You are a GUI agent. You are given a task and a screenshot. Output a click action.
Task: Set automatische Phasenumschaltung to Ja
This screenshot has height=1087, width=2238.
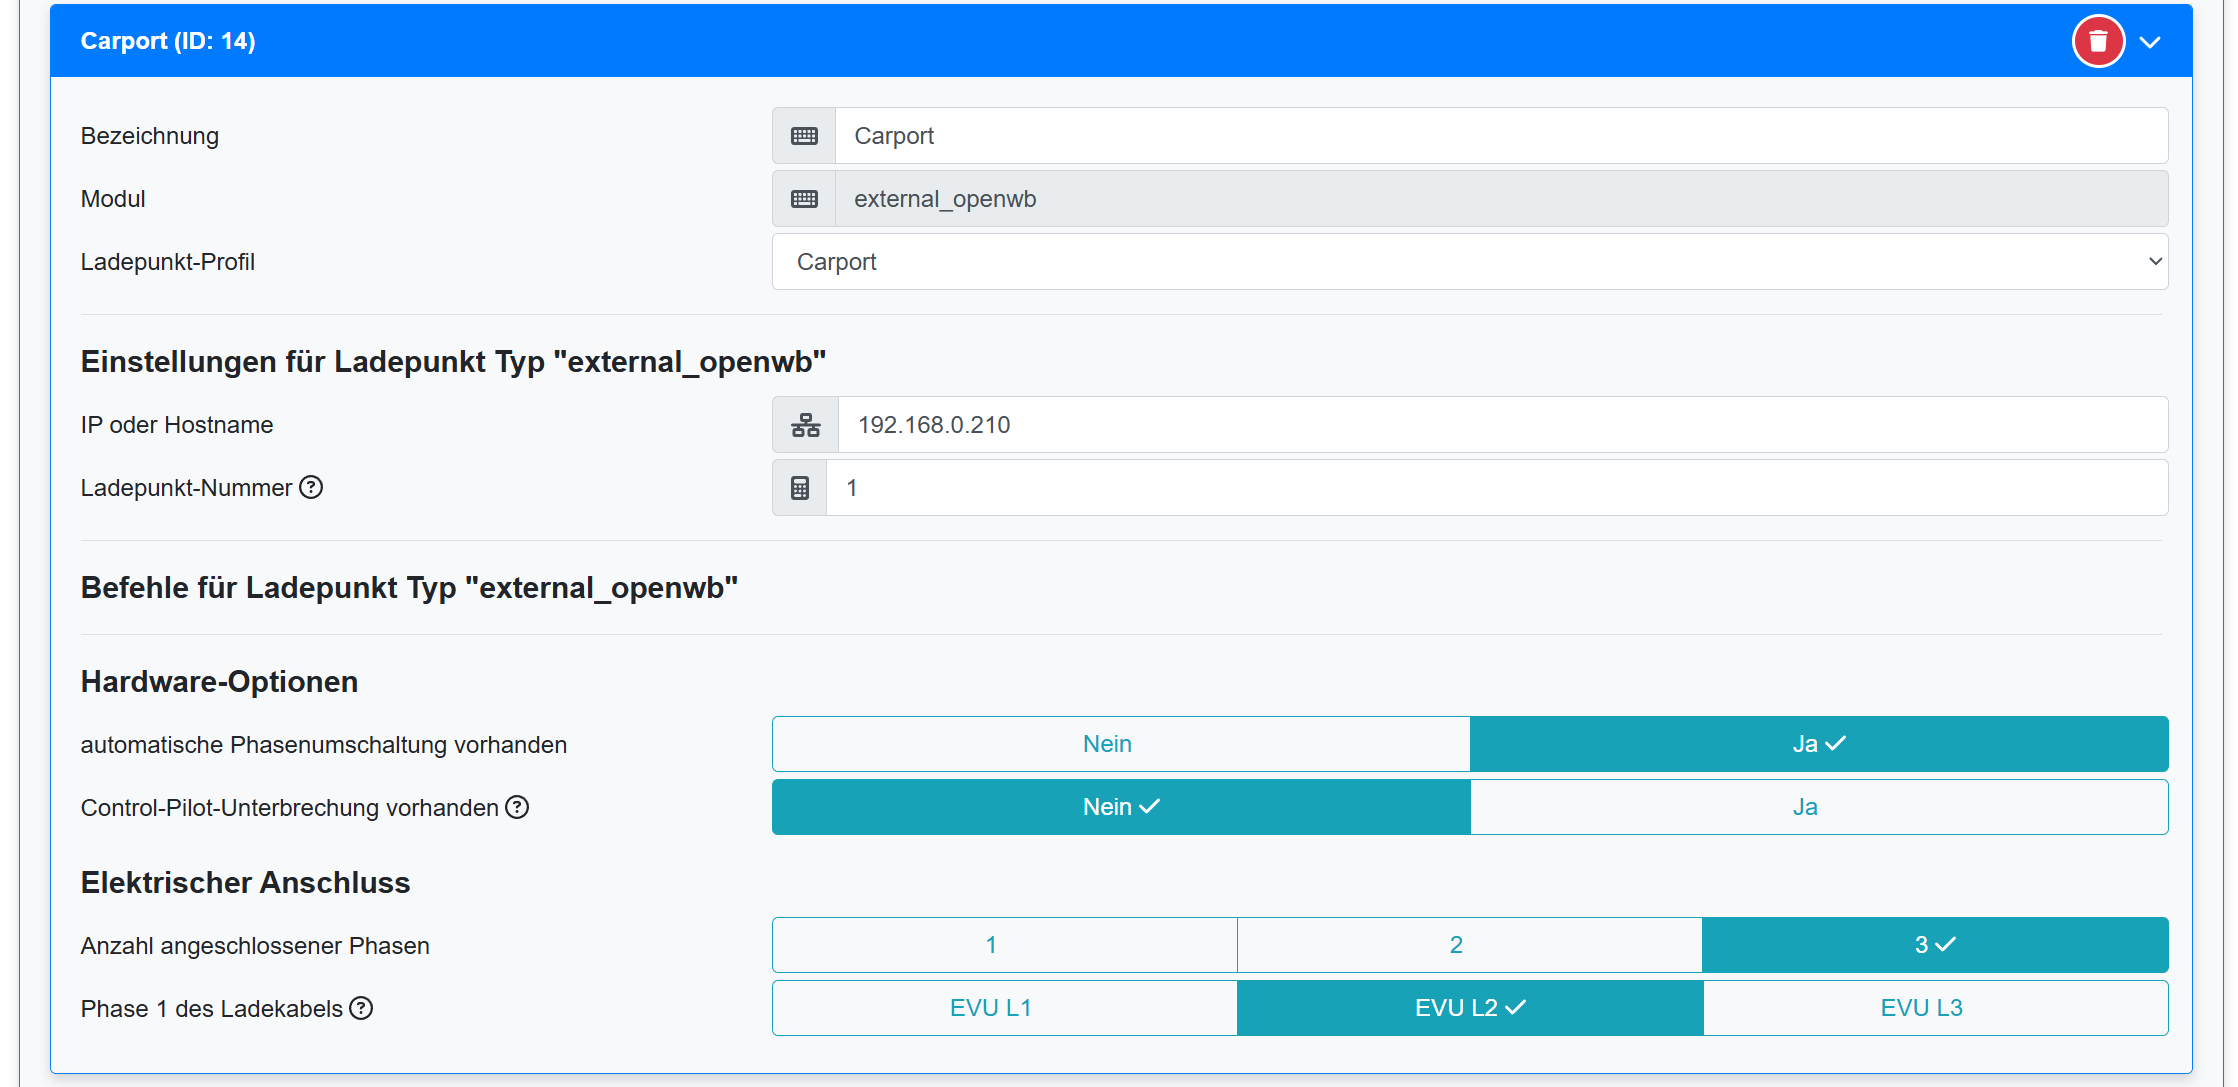click(x=1818, y=744)
